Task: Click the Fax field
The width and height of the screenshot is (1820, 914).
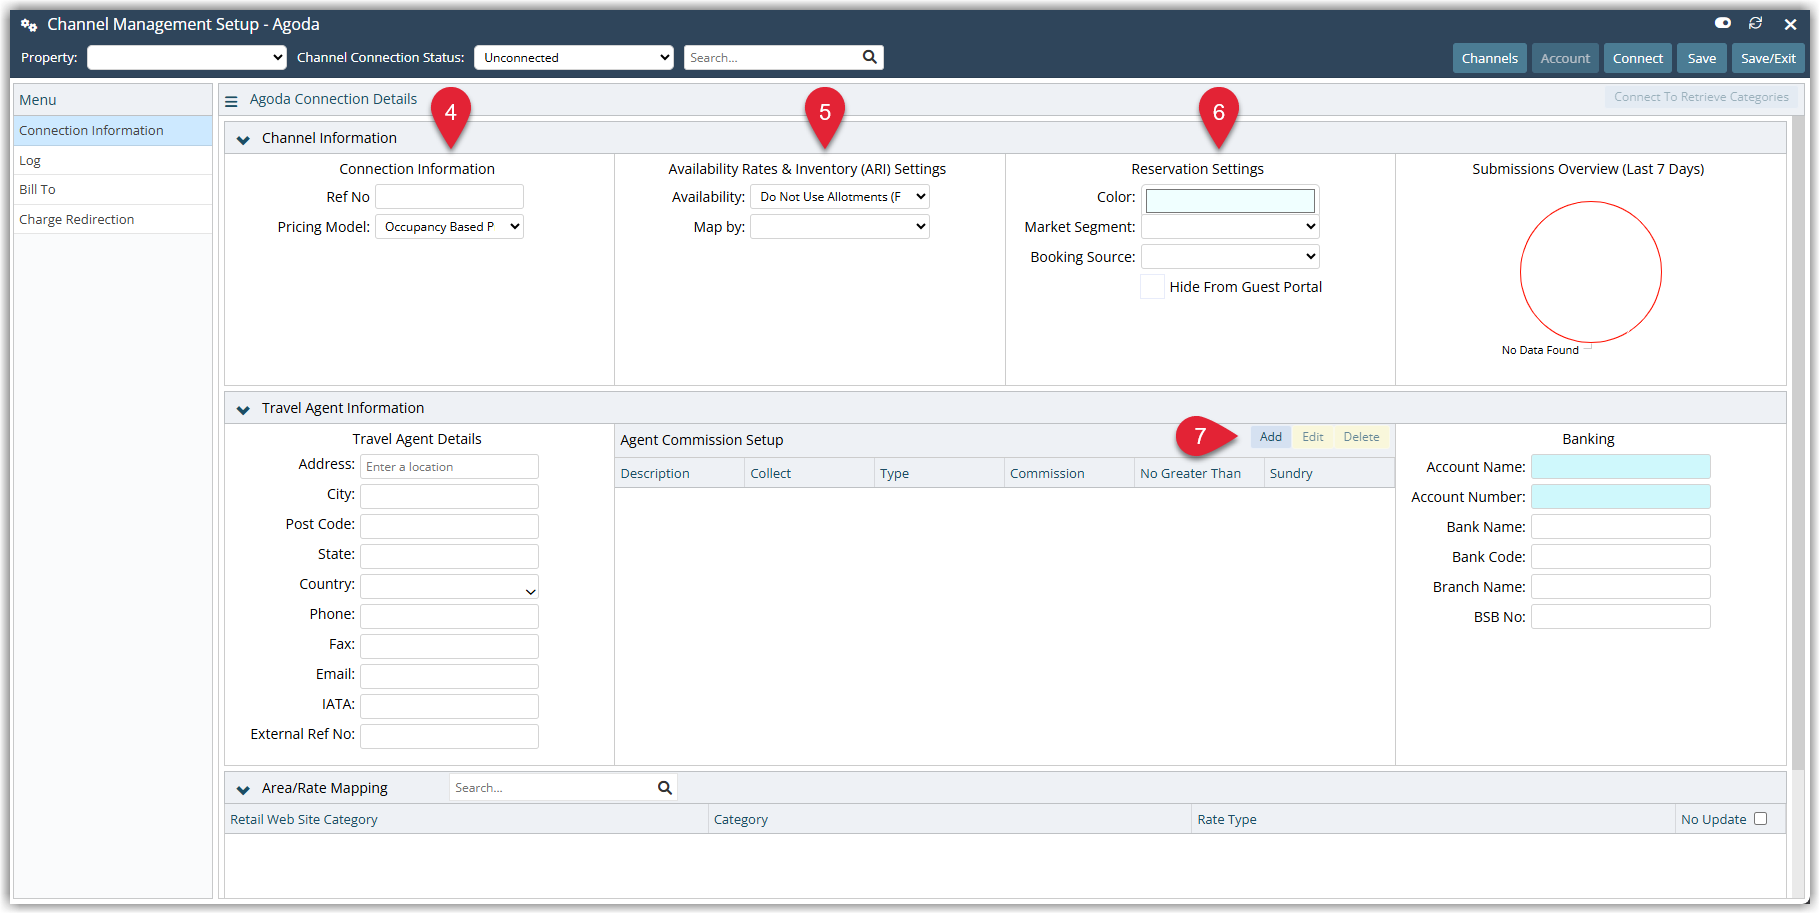Action: (449, 647)
